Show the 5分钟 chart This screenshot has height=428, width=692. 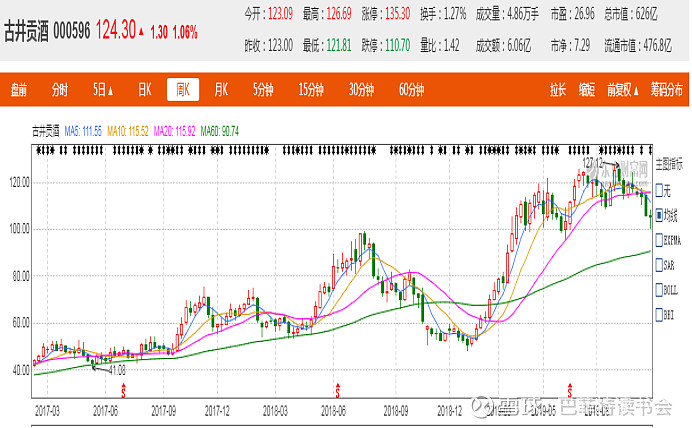point(263,90)
